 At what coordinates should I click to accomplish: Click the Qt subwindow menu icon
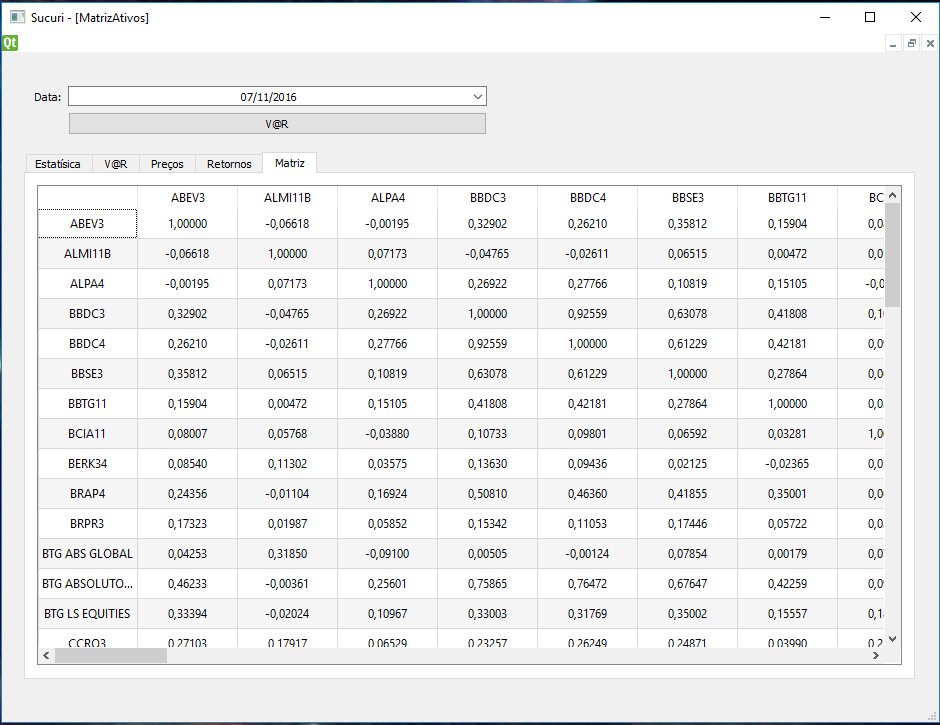click(10, 43)
